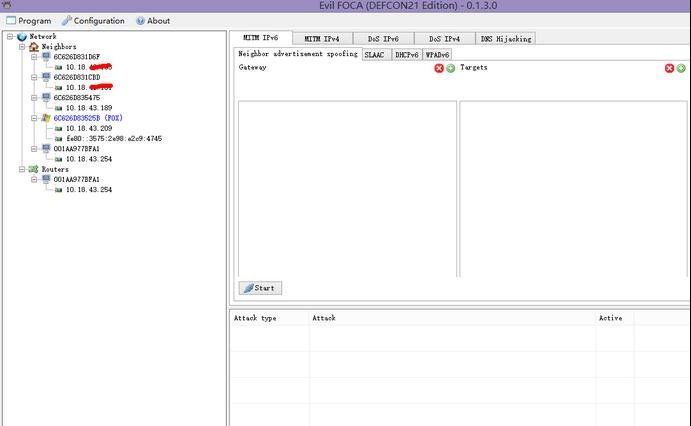
Task: Click the Attack type column header
Action: point(254,318)
